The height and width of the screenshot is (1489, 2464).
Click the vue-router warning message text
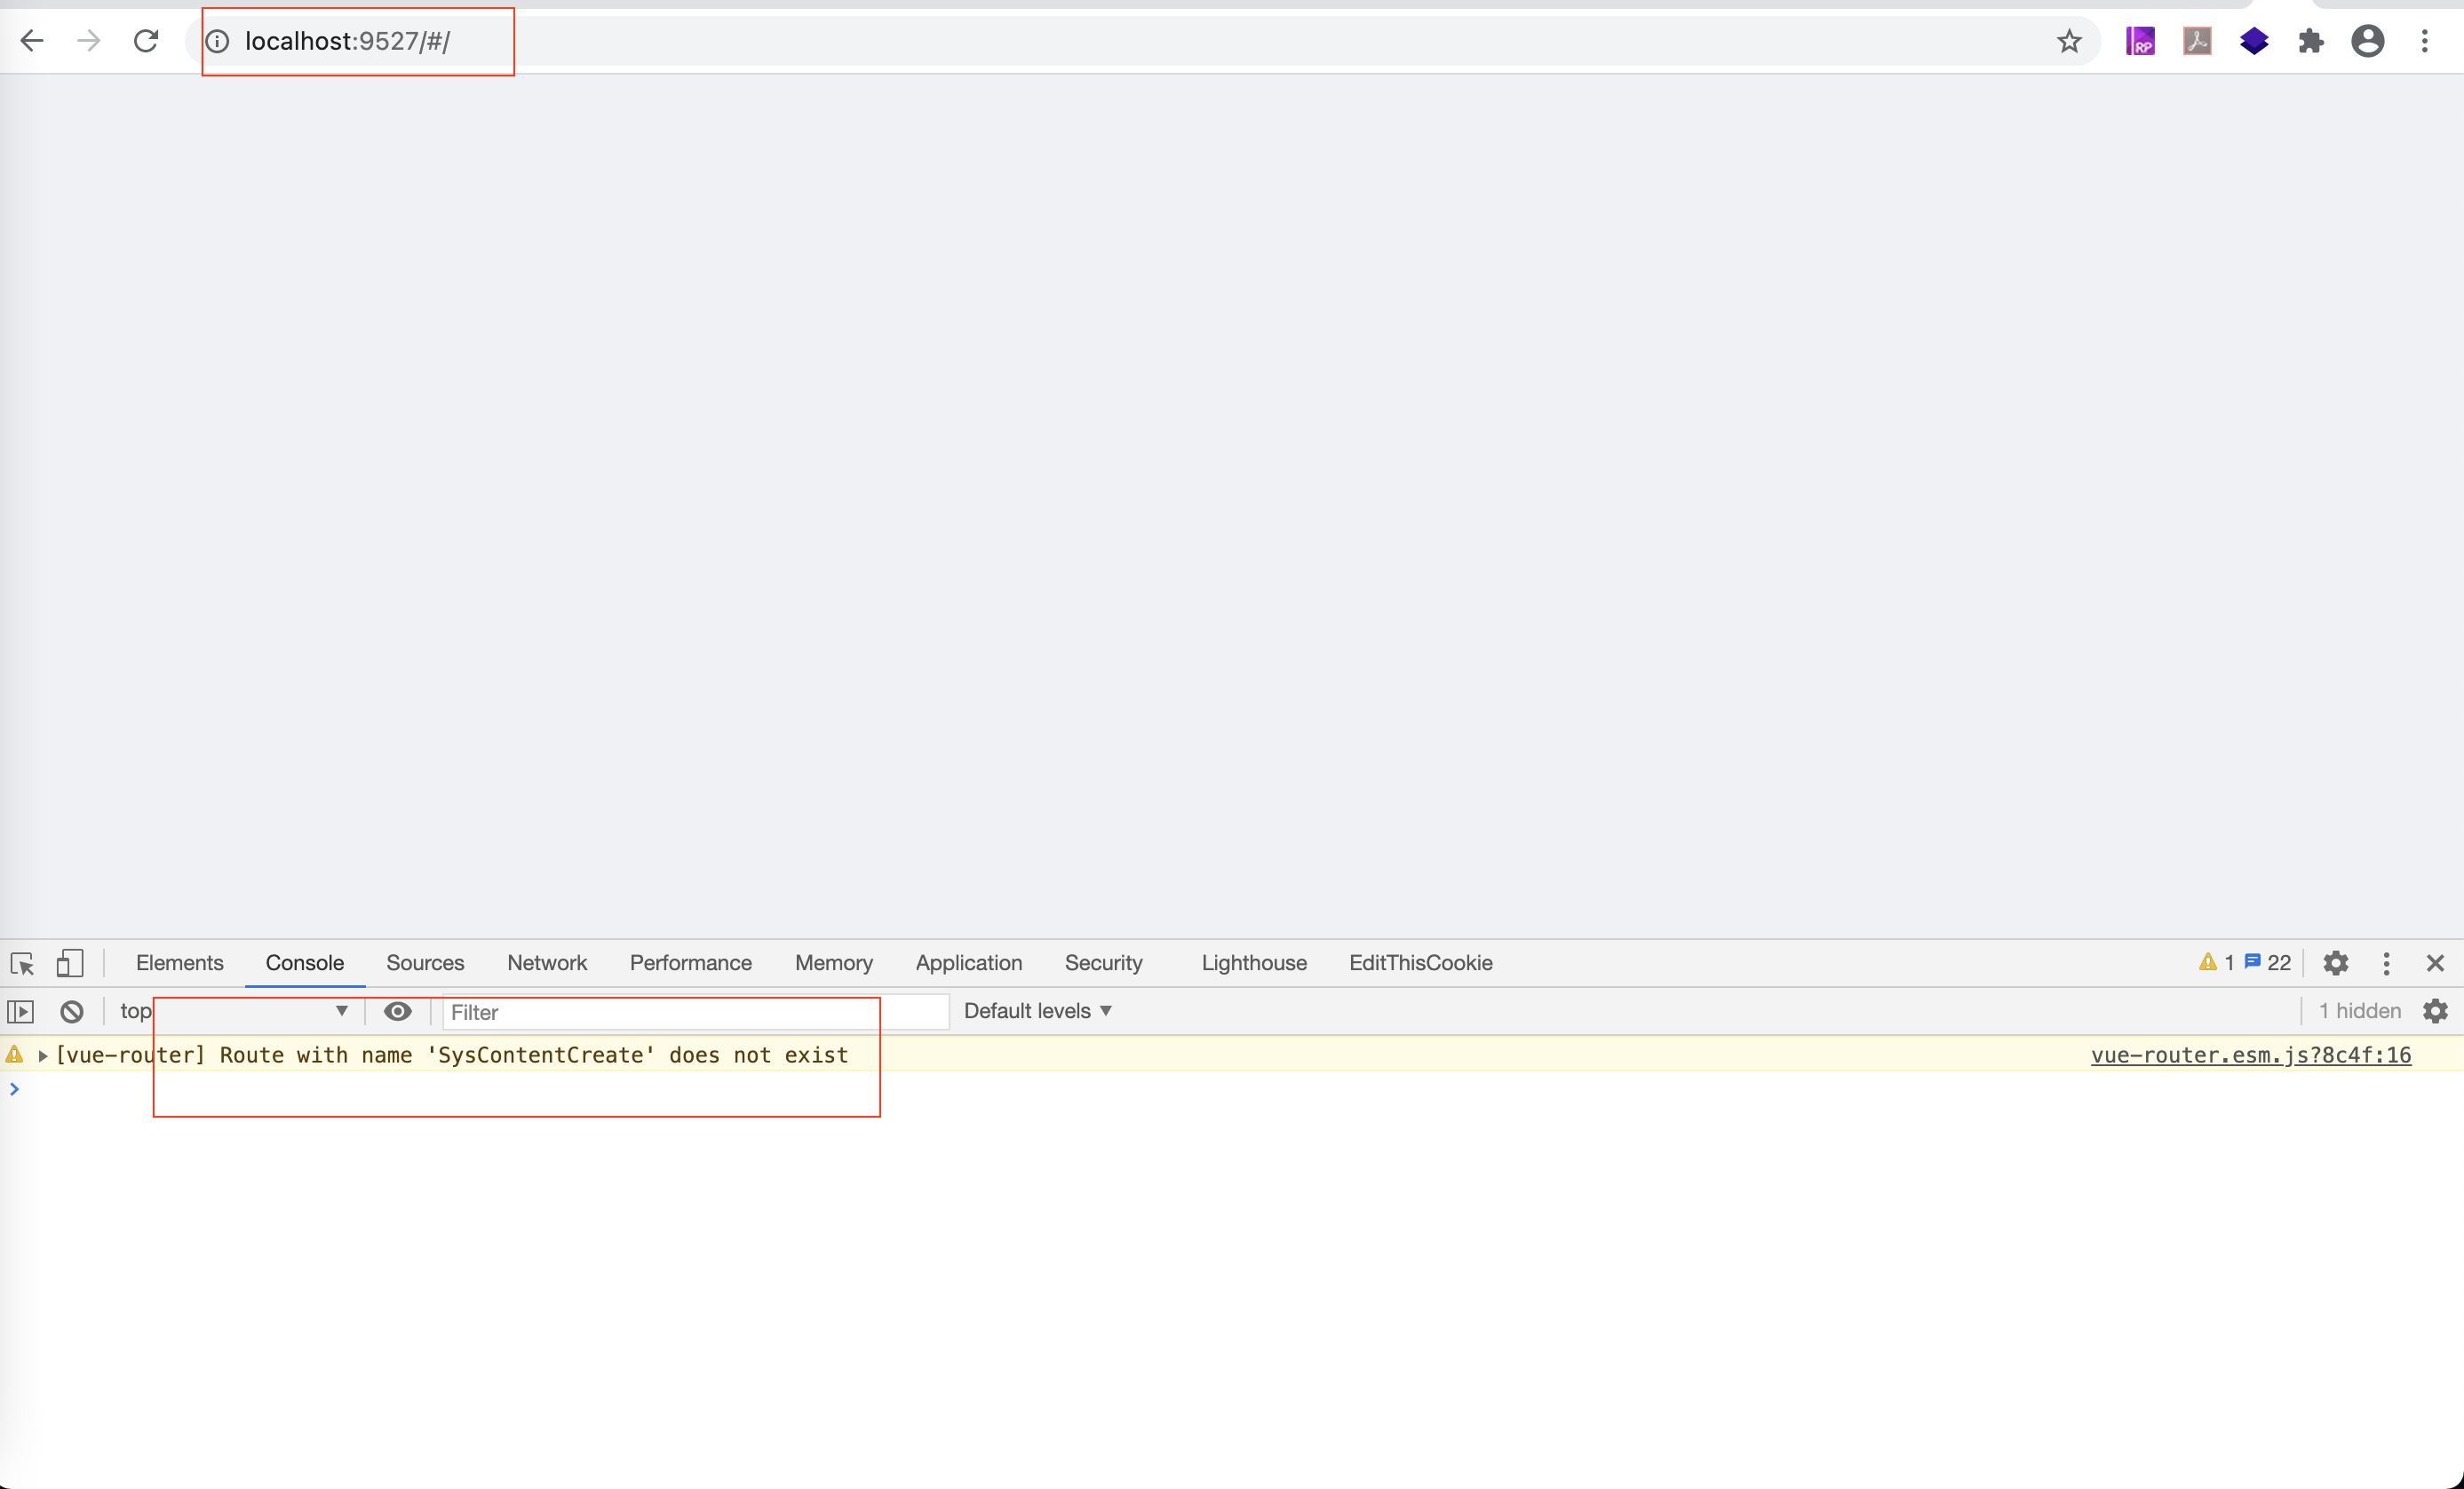tap(452, 1055)
